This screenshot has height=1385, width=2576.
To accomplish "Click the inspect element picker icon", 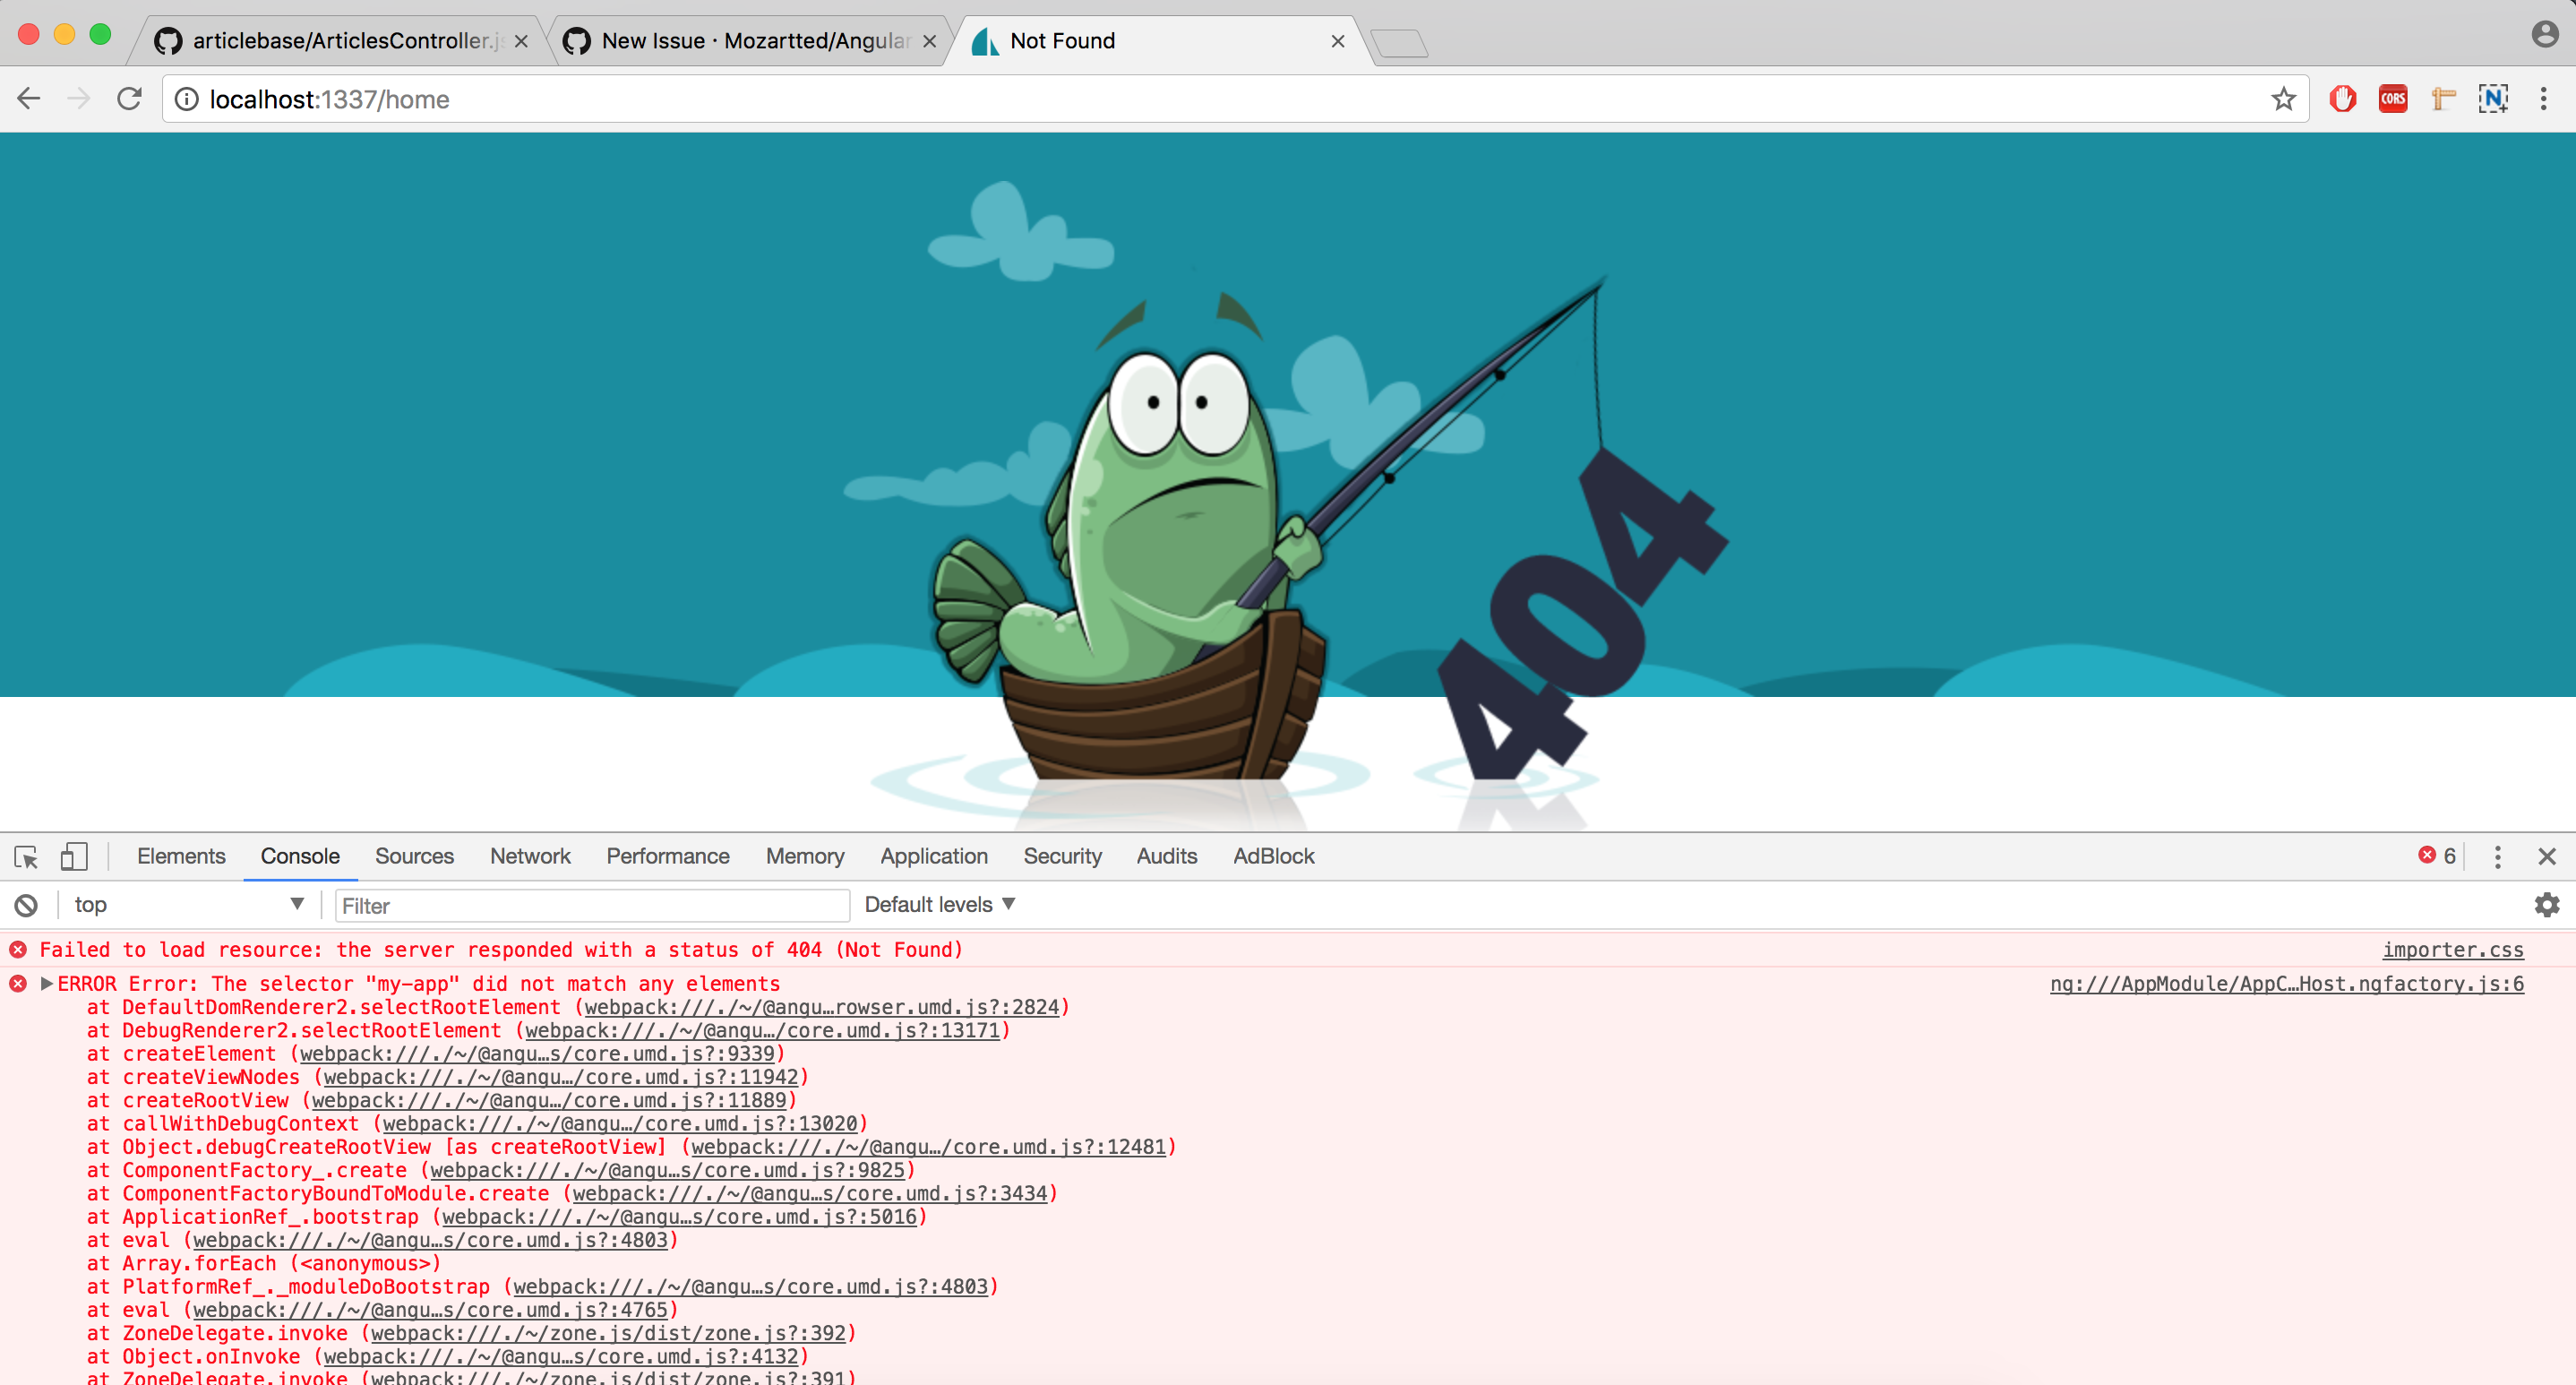I will pos(26,857).
